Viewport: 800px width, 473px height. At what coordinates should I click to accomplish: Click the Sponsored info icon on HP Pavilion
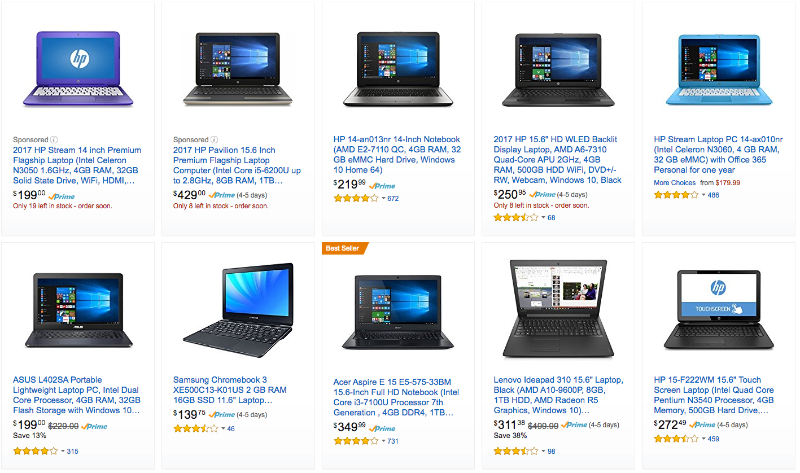click(x=214, y=140)
